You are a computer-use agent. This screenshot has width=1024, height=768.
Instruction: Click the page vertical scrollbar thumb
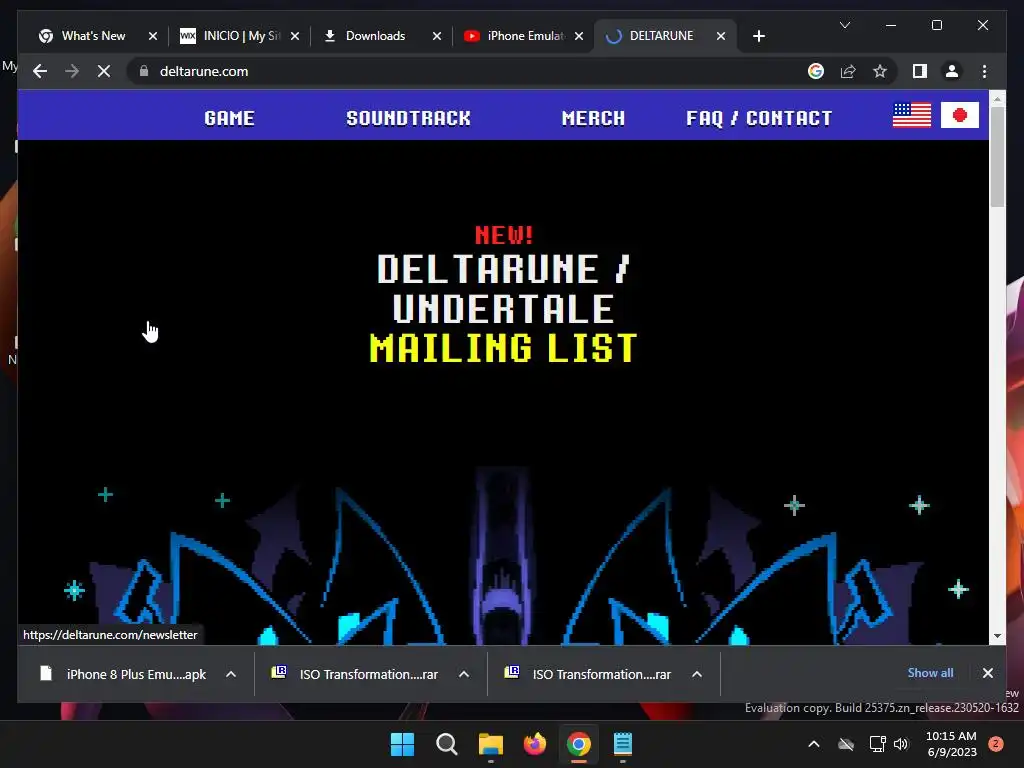997,157
